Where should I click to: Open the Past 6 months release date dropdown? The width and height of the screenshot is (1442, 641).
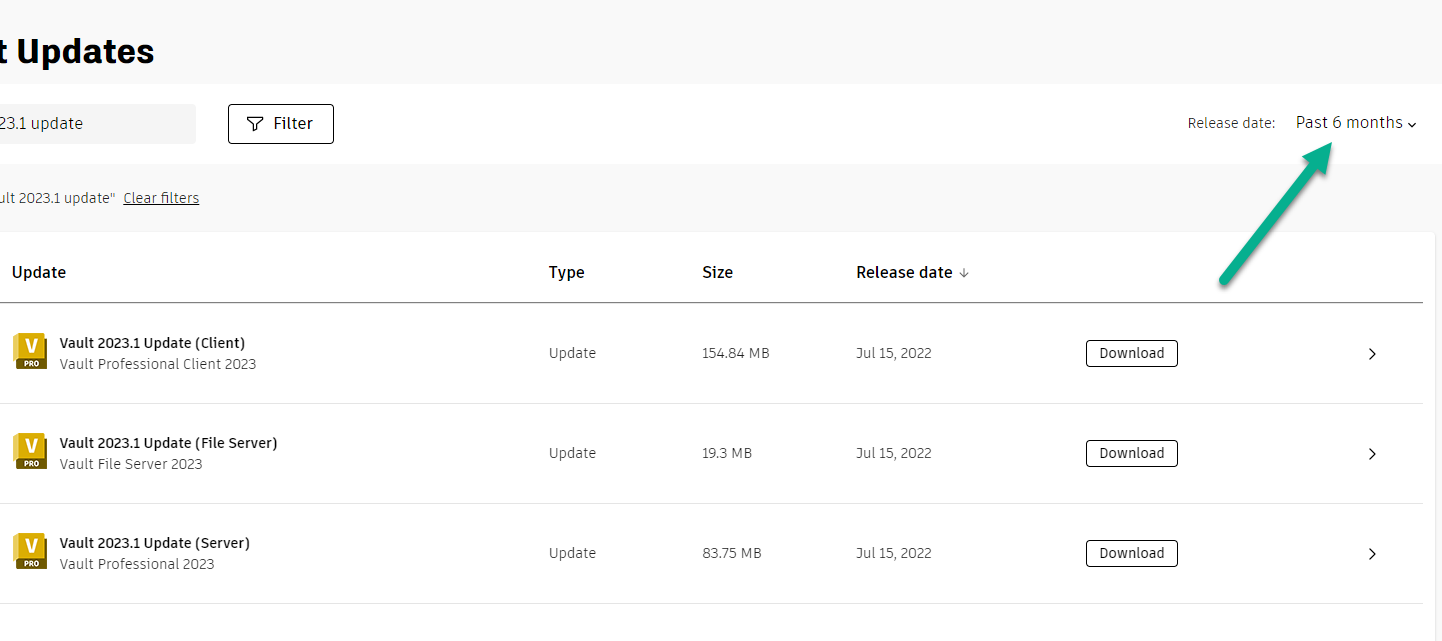[x=1356, y=123]
